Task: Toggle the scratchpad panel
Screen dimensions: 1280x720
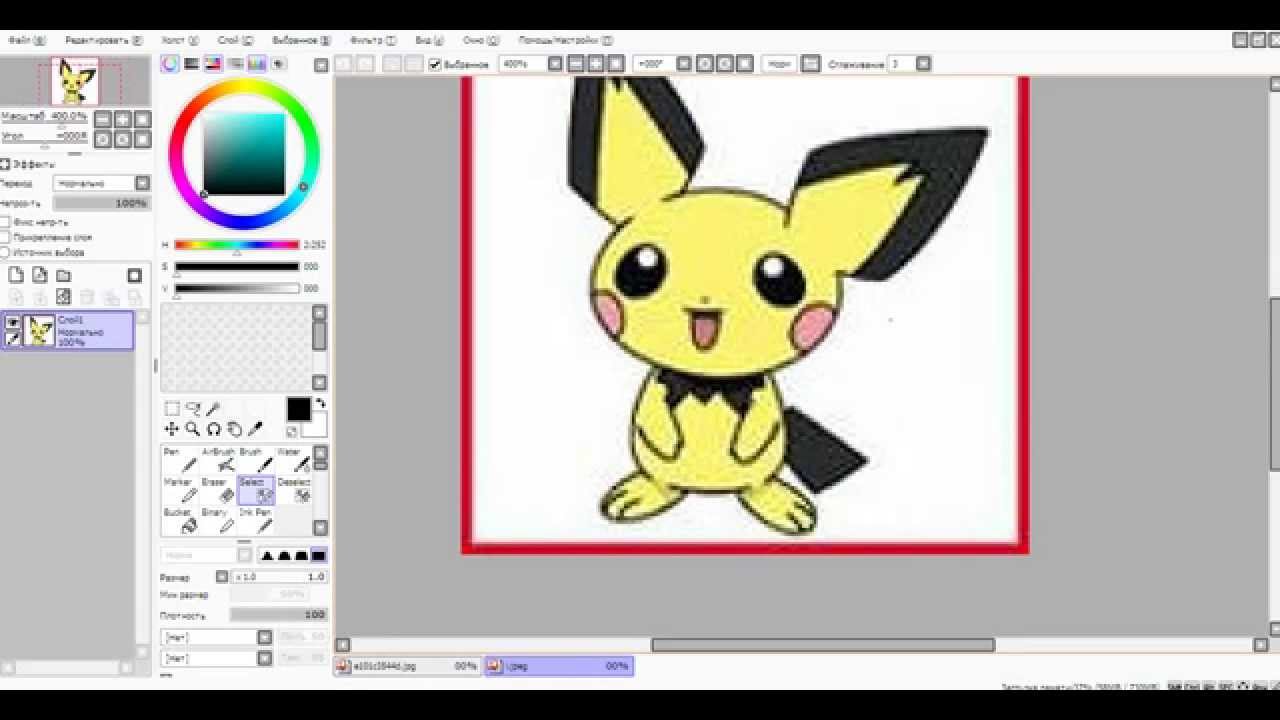Action: point(279,64)
